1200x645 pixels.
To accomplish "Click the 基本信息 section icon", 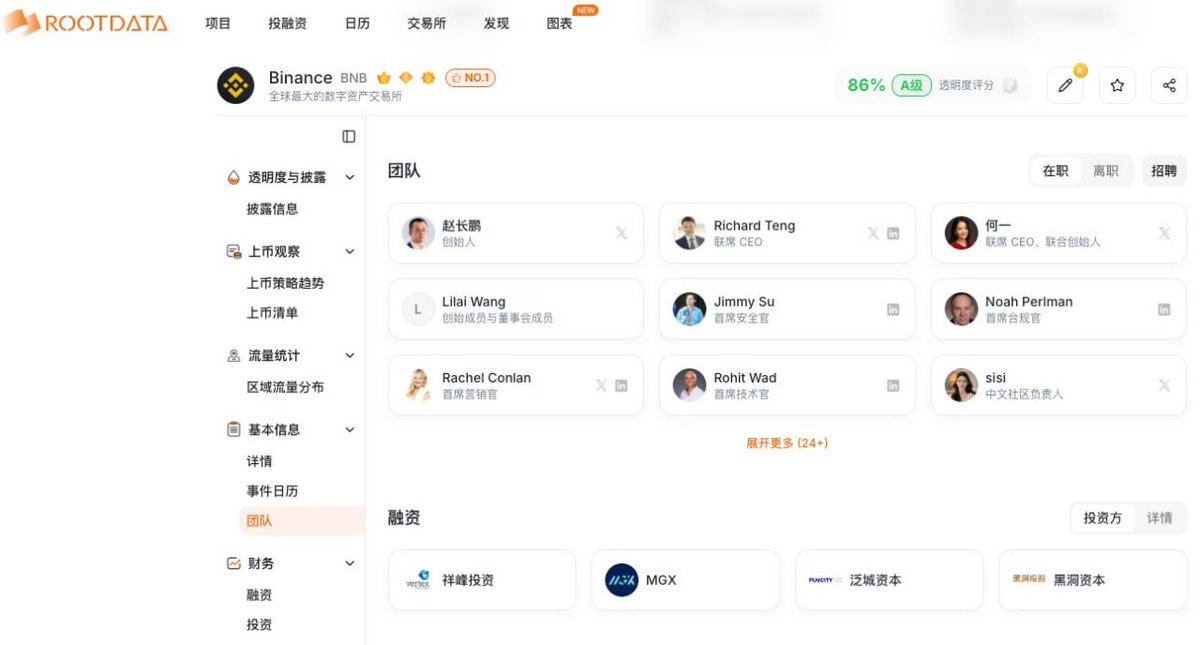I will (233, 429).
